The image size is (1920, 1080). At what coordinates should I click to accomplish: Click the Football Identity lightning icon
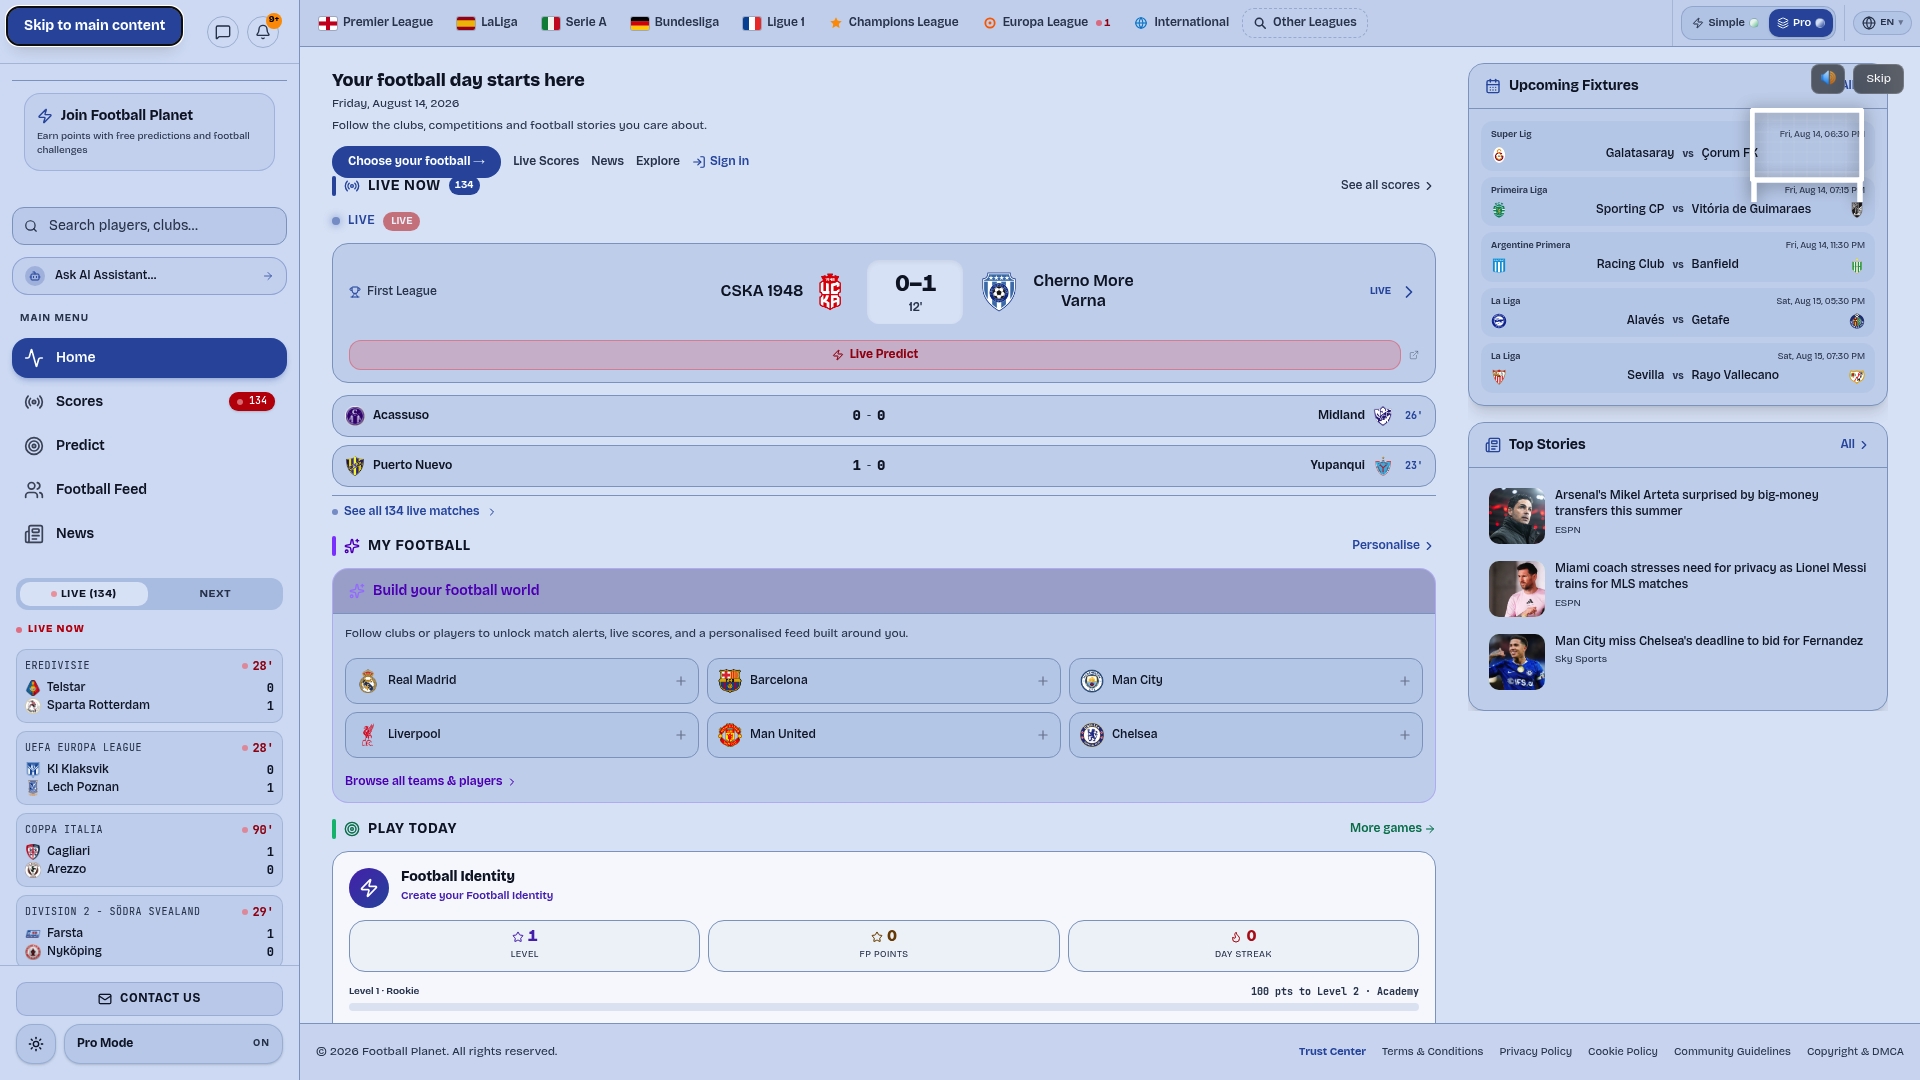coord(369,888)
